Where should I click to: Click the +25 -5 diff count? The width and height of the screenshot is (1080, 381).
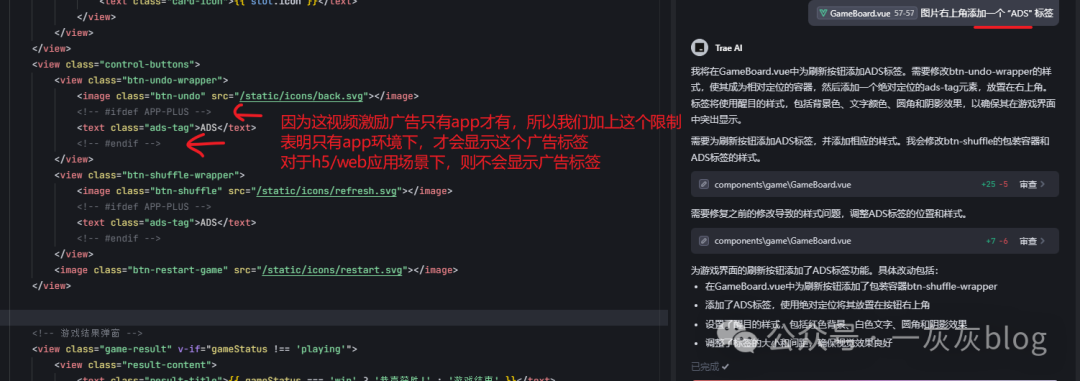pyautogui.click(x=995, y=184)
